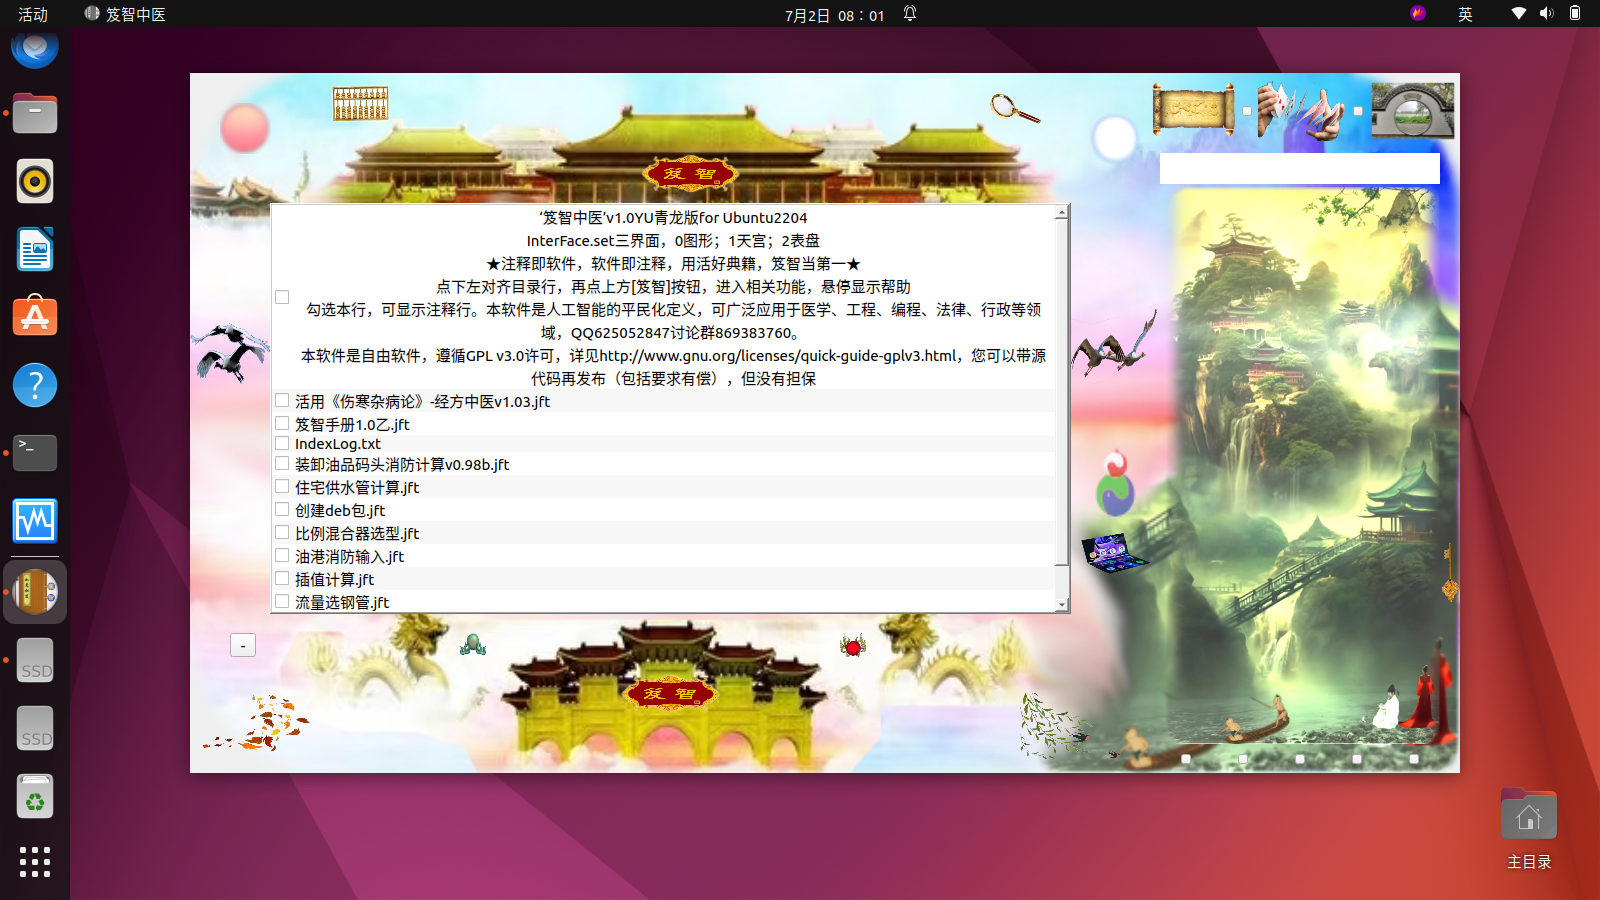Open LibreOffice Writer from the dock
The height and width of the screenshot is (900, 1600).
coord(35,249)
